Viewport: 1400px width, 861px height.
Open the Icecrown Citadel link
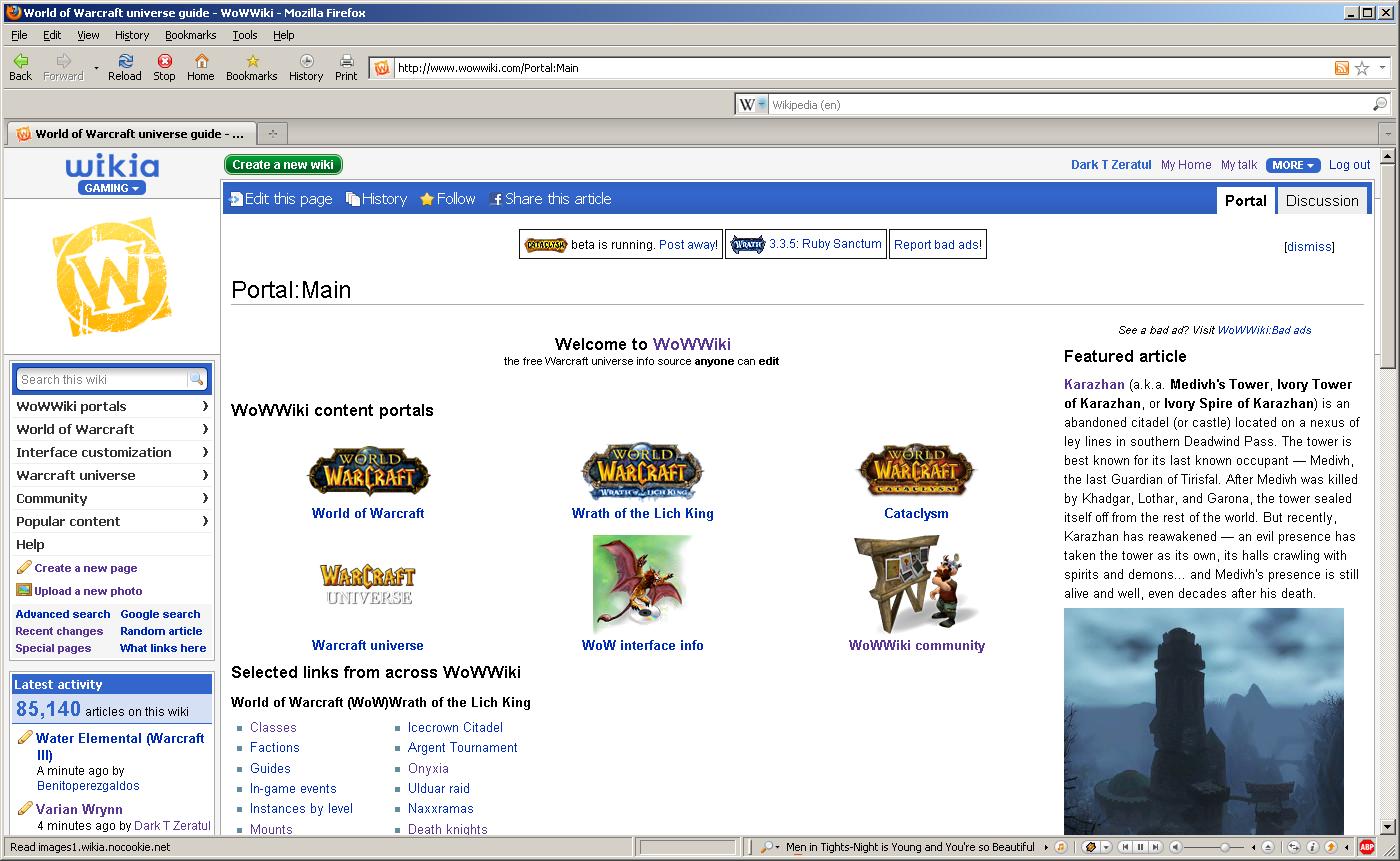(x=455, y=727)
